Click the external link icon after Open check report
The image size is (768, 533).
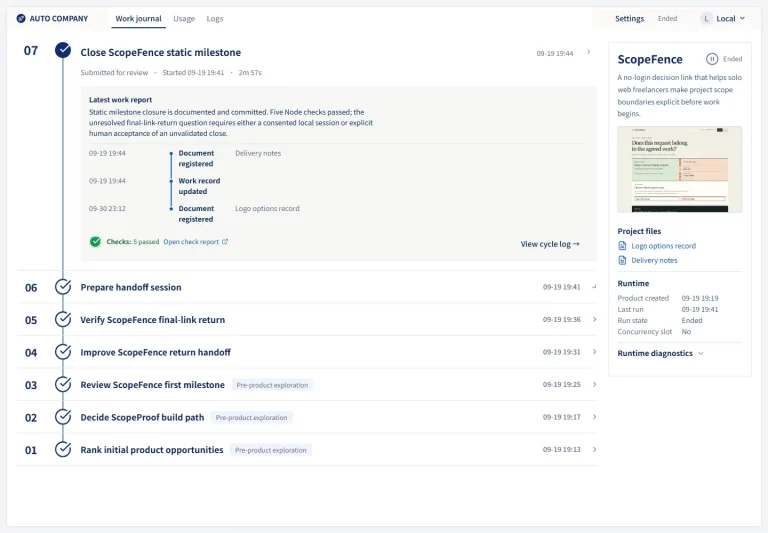[225, 242]
